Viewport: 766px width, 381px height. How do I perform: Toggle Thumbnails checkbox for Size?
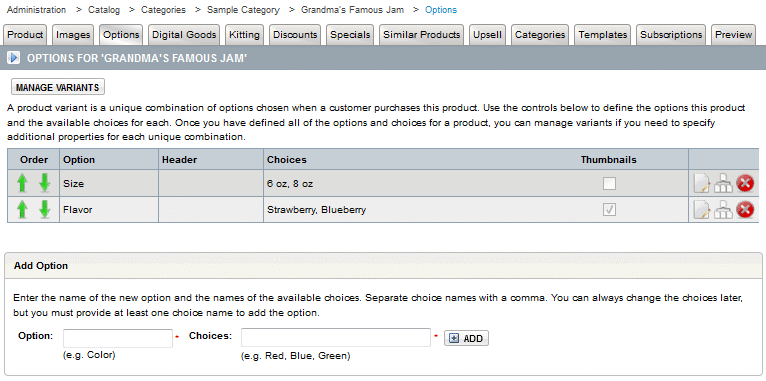tap(609, 184)
